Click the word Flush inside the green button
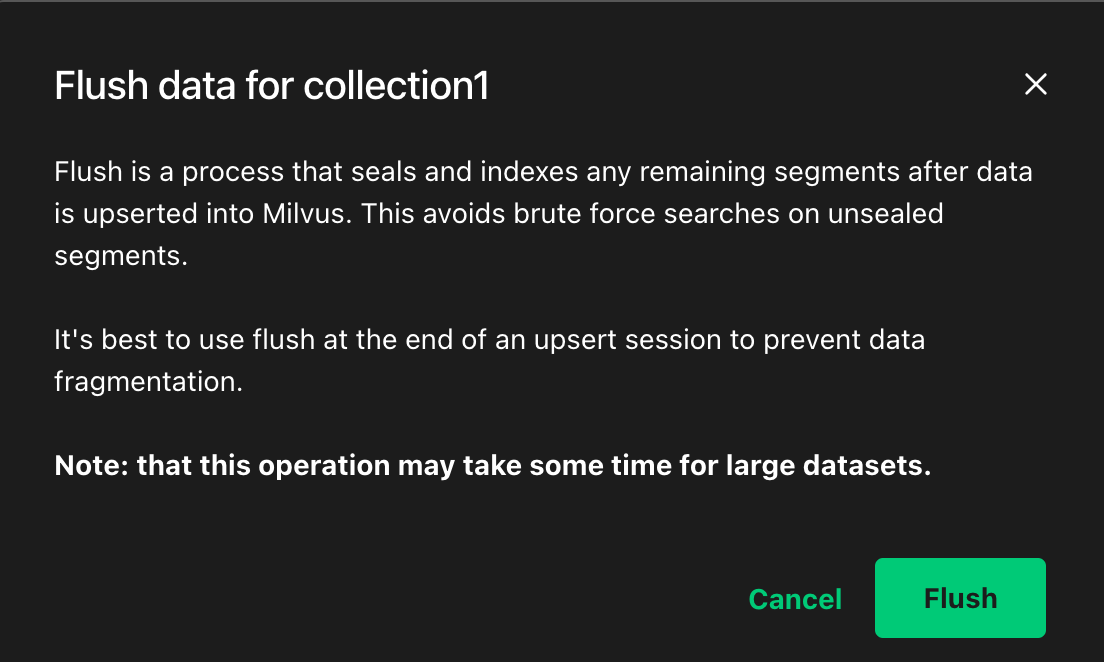Viewport: 1104px width, 662px height. [x=959, y=598]
